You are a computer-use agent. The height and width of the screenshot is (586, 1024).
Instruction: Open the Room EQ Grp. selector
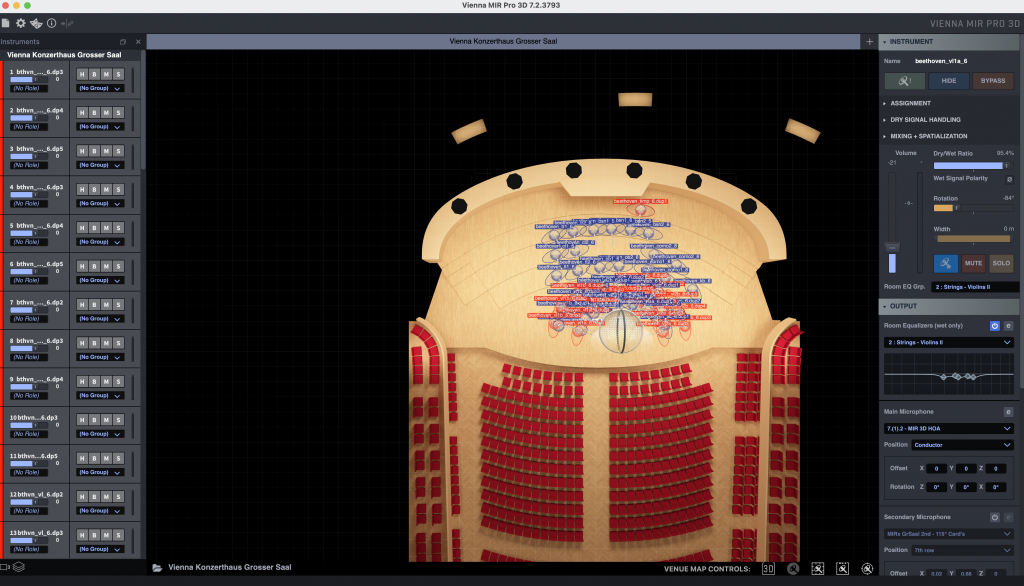(x=975, y=287)
